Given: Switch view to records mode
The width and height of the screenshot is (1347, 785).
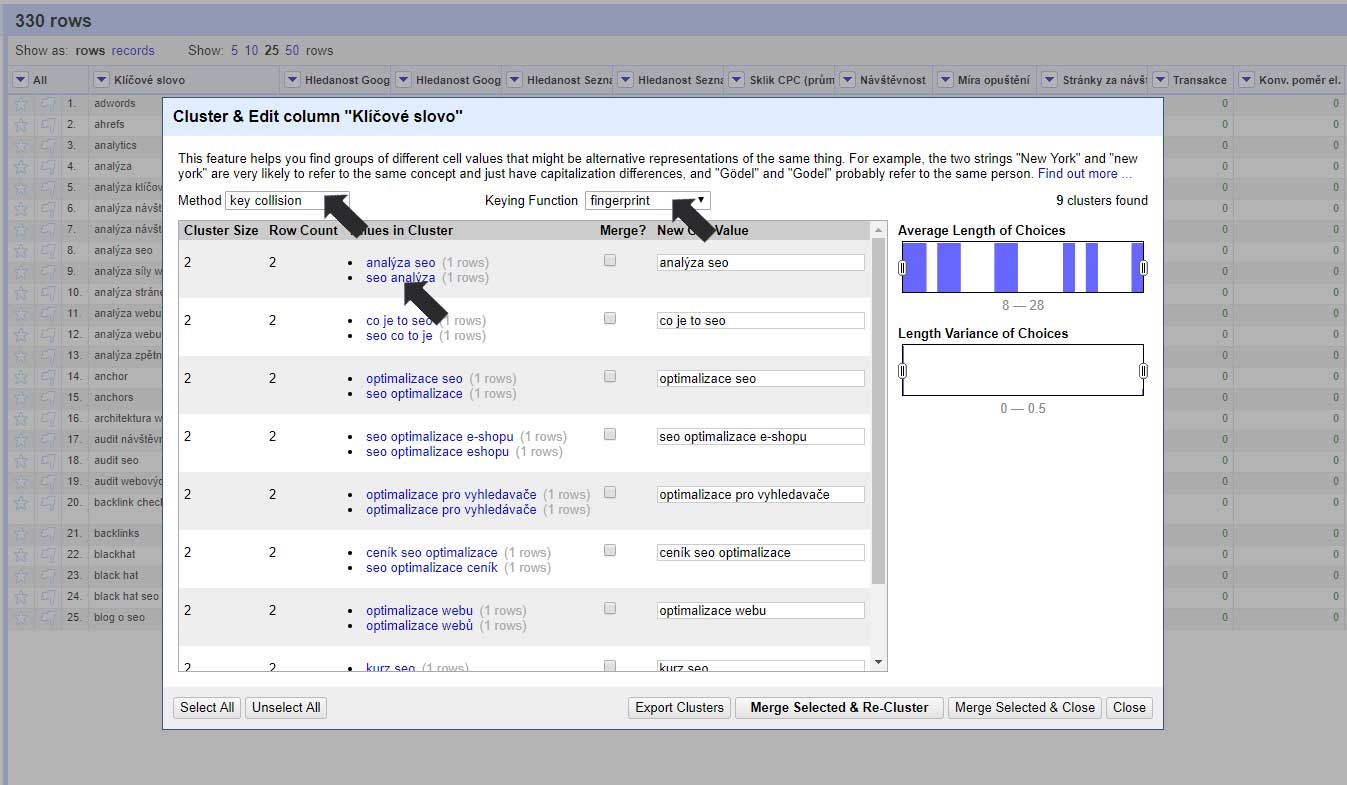Looking at the screenshot, I should click(133, 50).
